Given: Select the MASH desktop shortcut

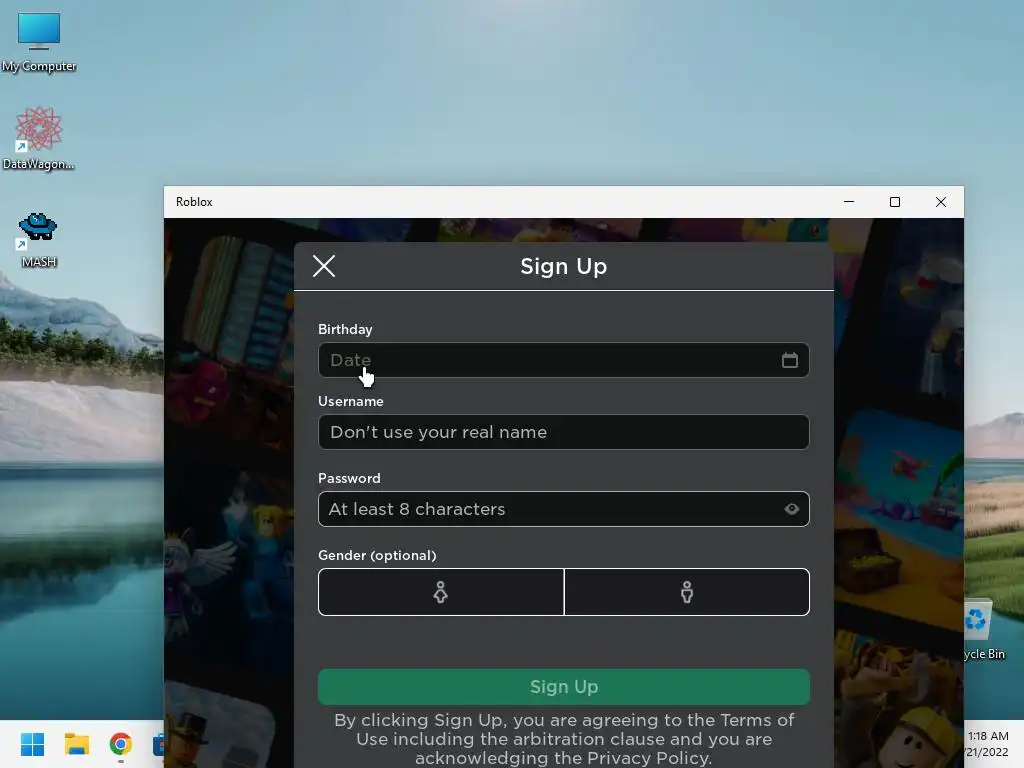Looking at the screenshot, I should point(38,240).
